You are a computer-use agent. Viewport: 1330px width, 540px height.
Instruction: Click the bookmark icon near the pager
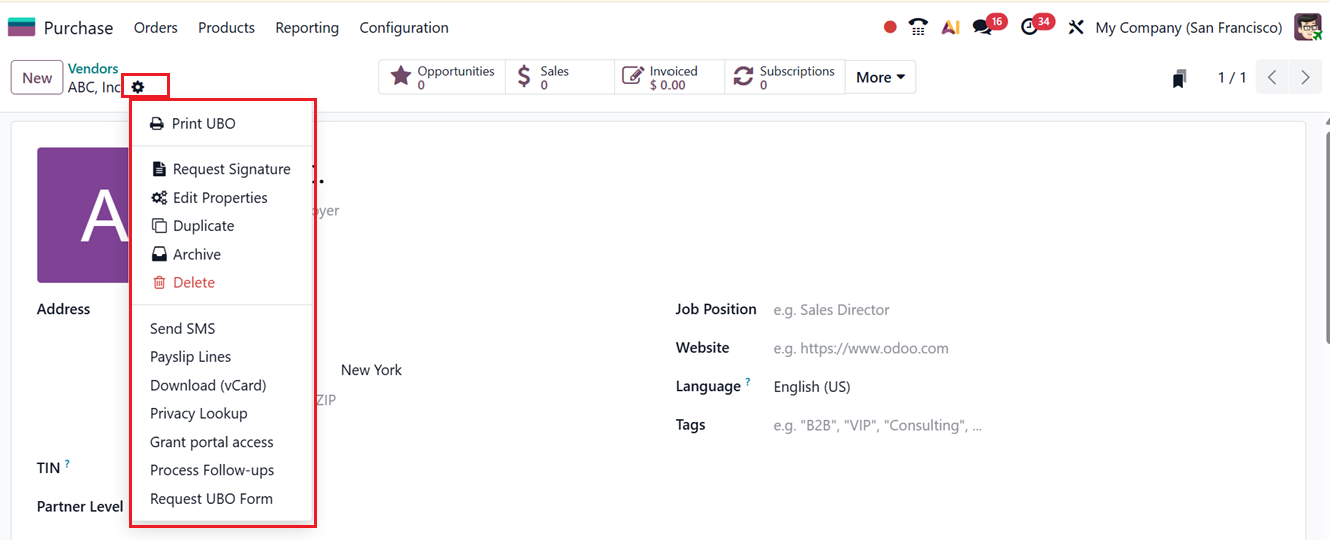tap(1180, 78)
